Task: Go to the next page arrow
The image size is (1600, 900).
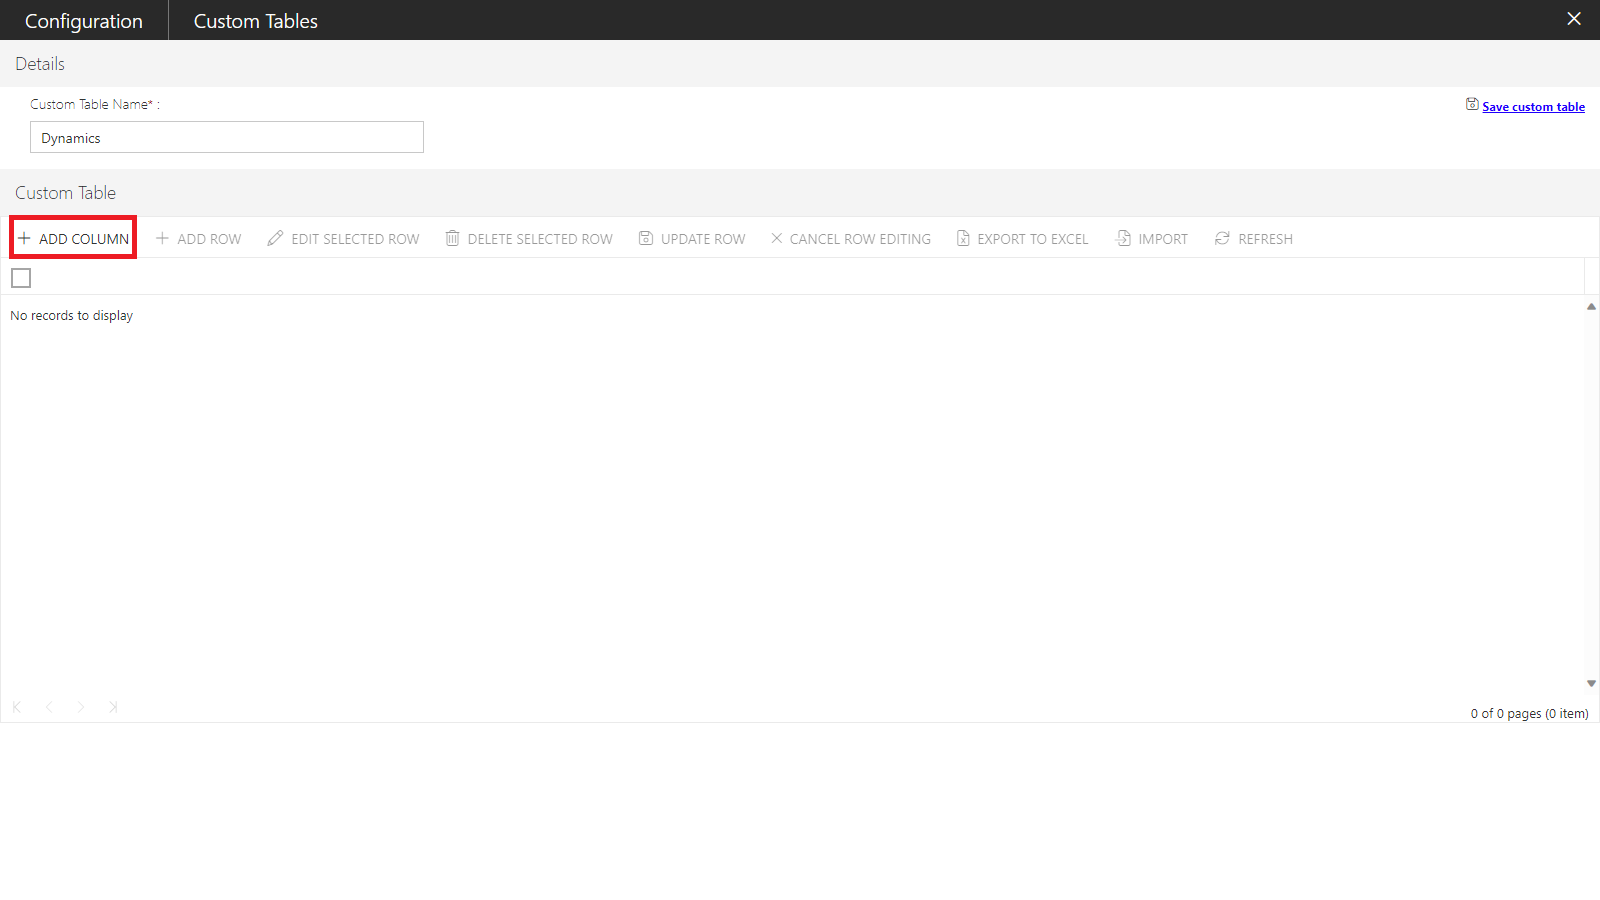Action: 81,707
